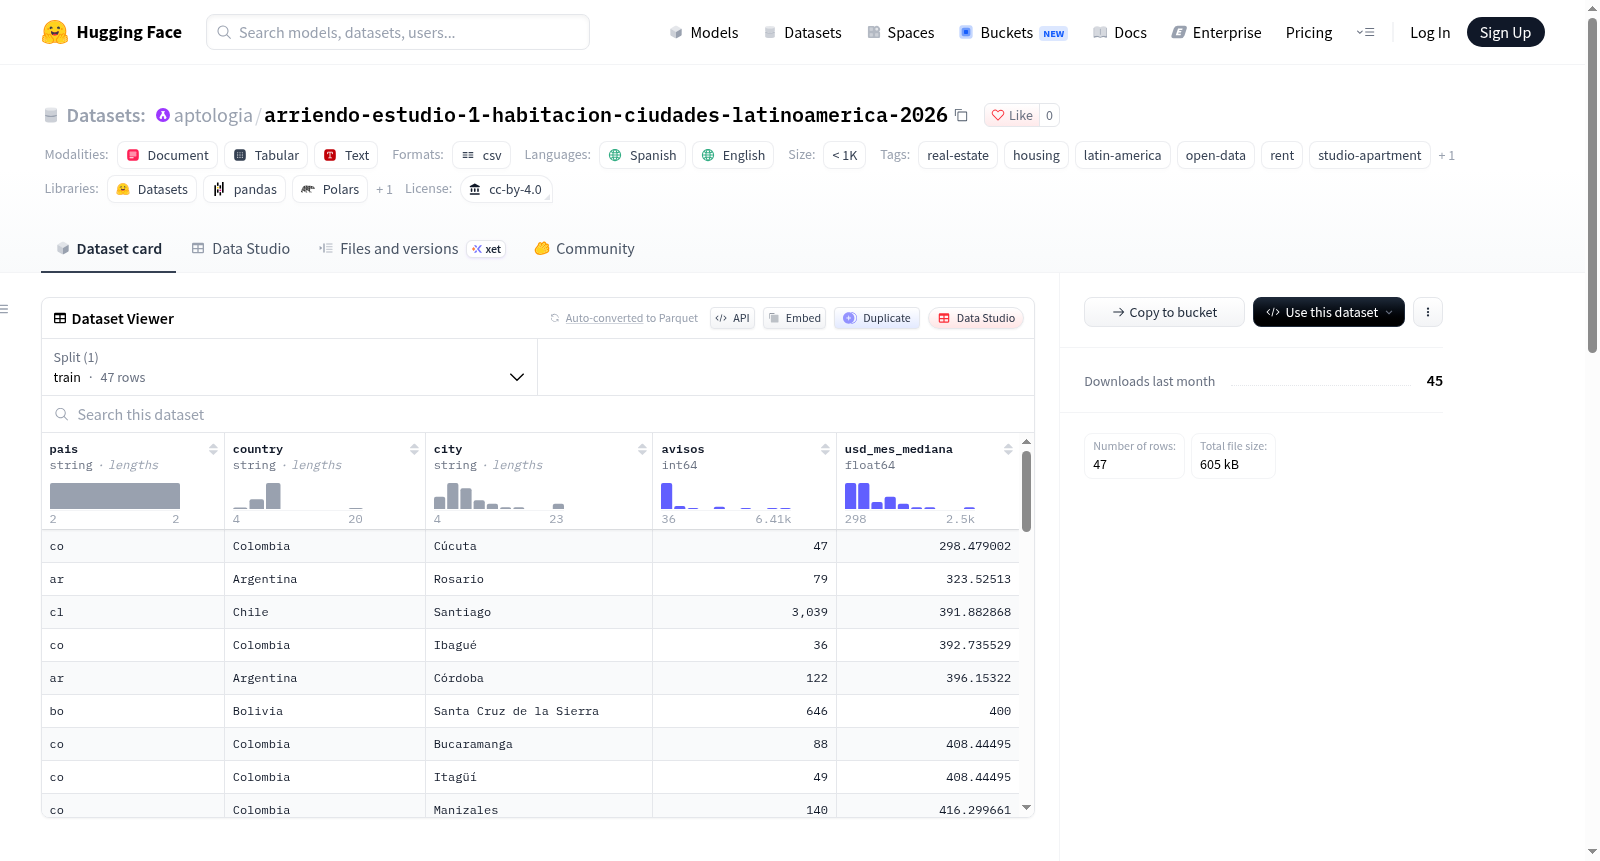Image resolution: width=1600 pixels, height=861 pixels.
Task: Select the Datasets library tag
Action: pyautogui.click(x=152, y=189)
